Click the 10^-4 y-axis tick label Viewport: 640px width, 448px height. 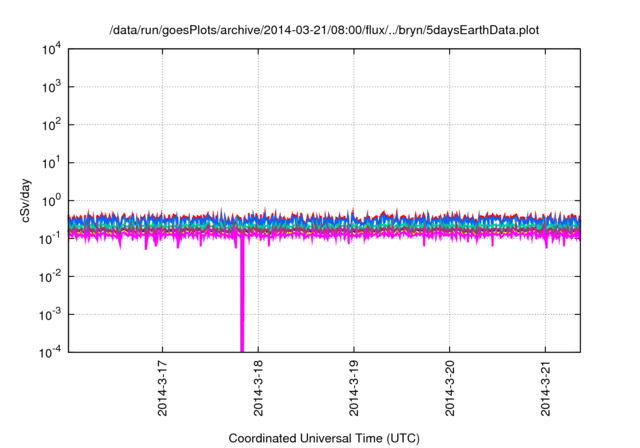pos(50,352)
